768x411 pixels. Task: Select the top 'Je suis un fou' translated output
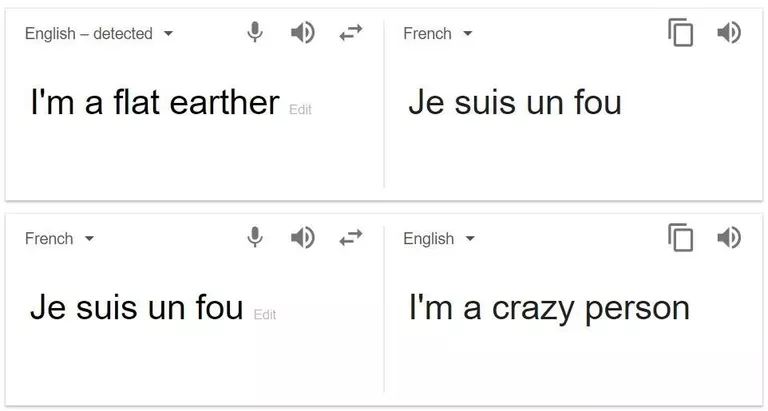[515, 102]
